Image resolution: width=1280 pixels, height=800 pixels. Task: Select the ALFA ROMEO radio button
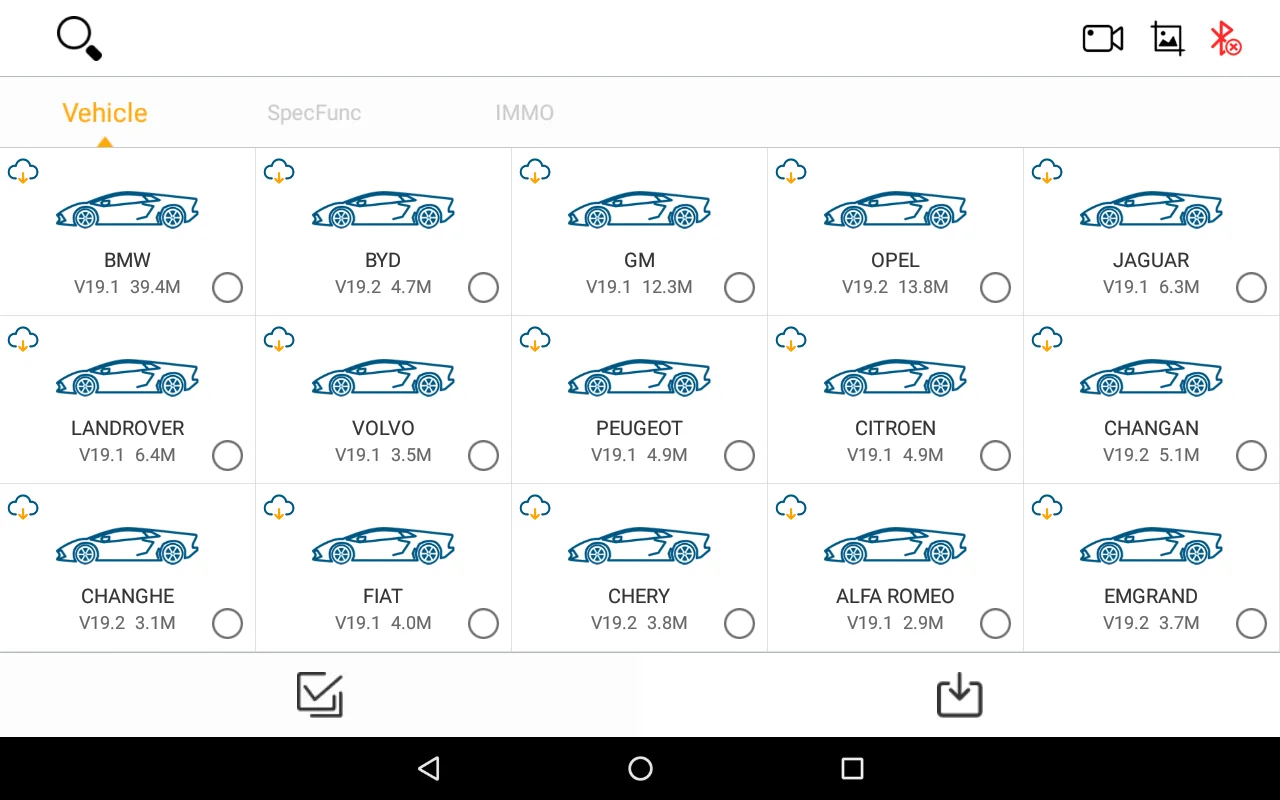[x=995, y=623]
